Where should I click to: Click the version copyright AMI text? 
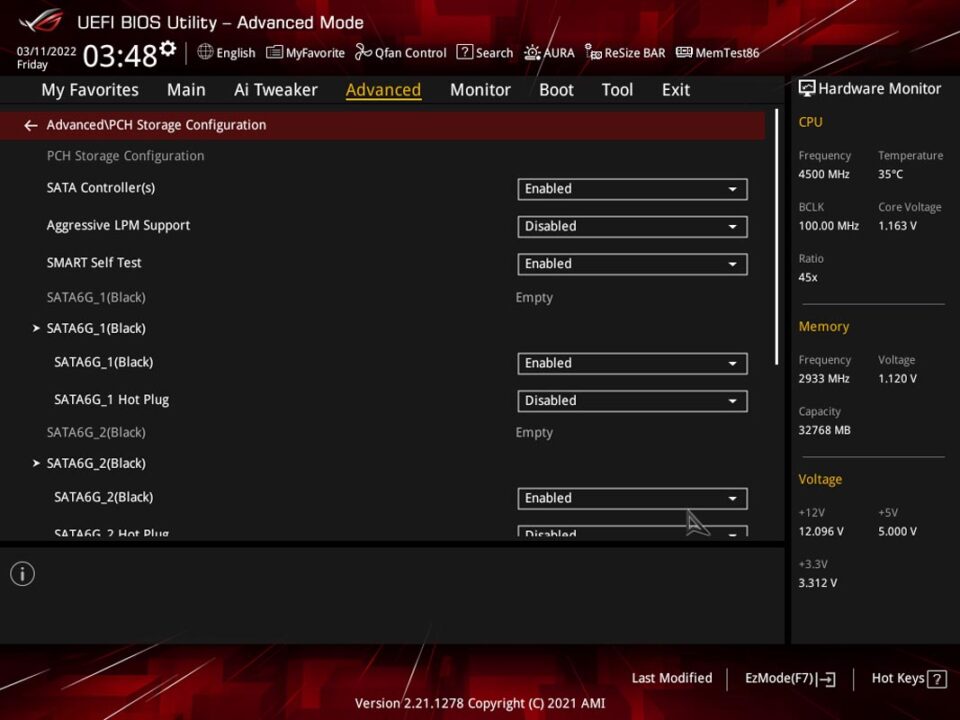point(480,703)
